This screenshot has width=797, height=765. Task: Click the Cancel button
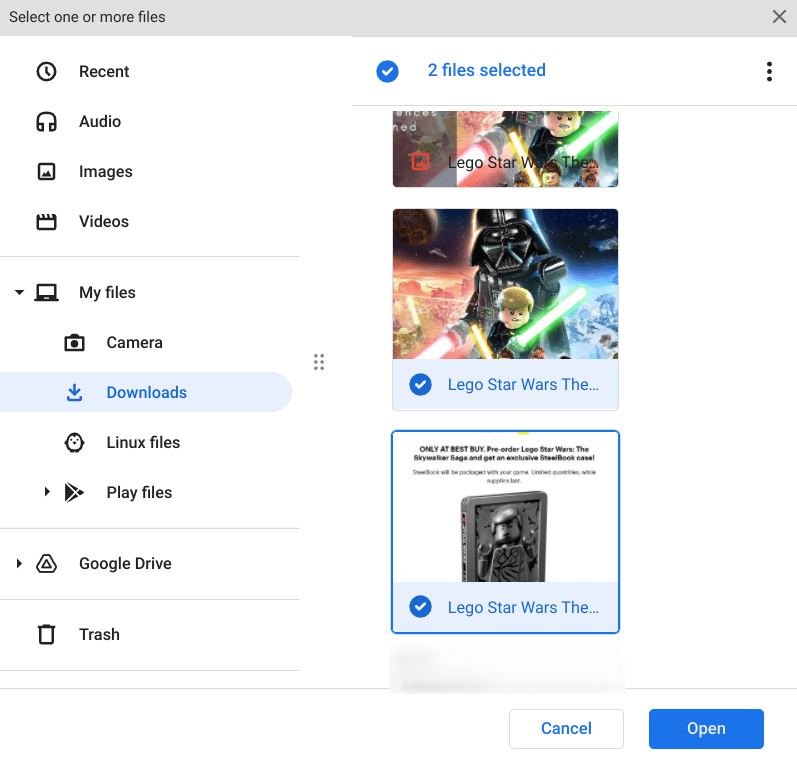tap(566, 728)
